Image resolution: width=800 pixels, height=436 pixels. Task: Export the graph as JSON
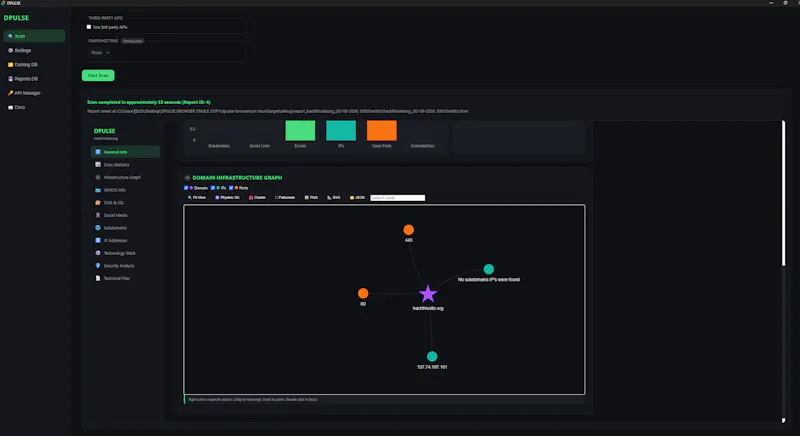click(x=357, y=198)
